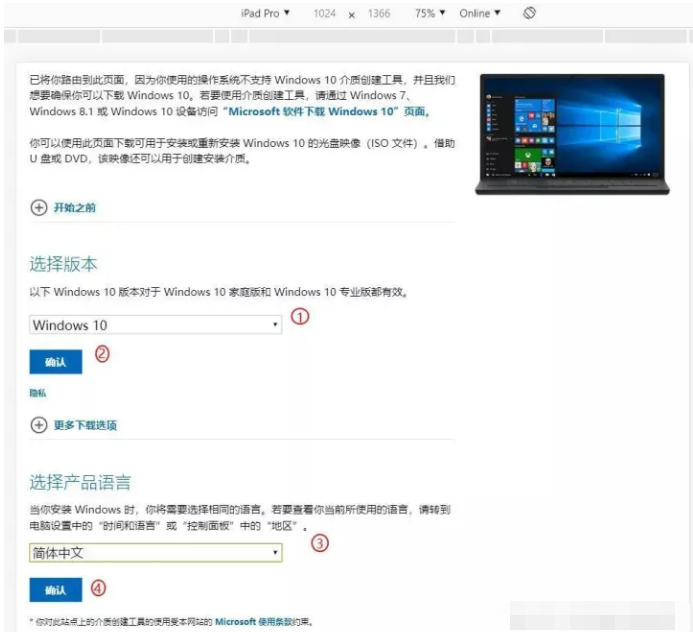Click the red circled number 4 marker

pos(98,587)
